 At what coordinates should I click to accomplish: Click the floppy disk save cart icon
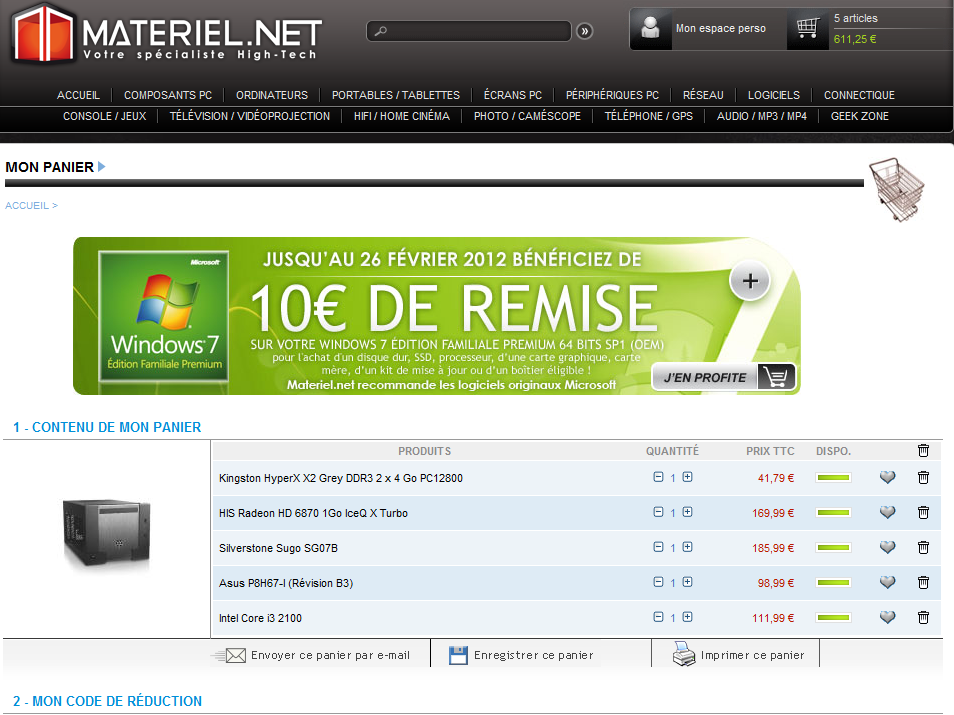(459, 655)
